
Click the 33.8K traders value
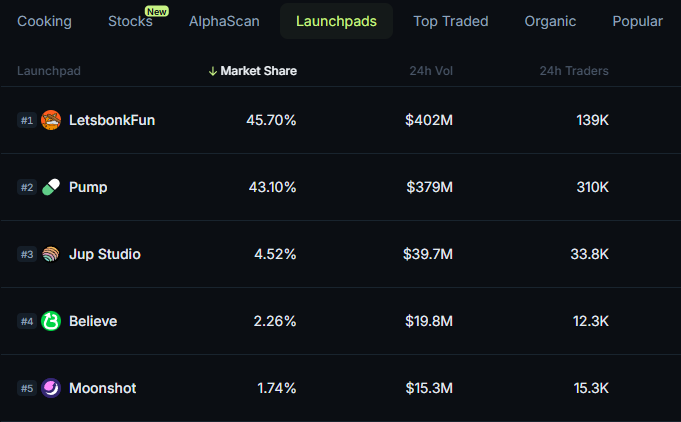click(589, 254)
